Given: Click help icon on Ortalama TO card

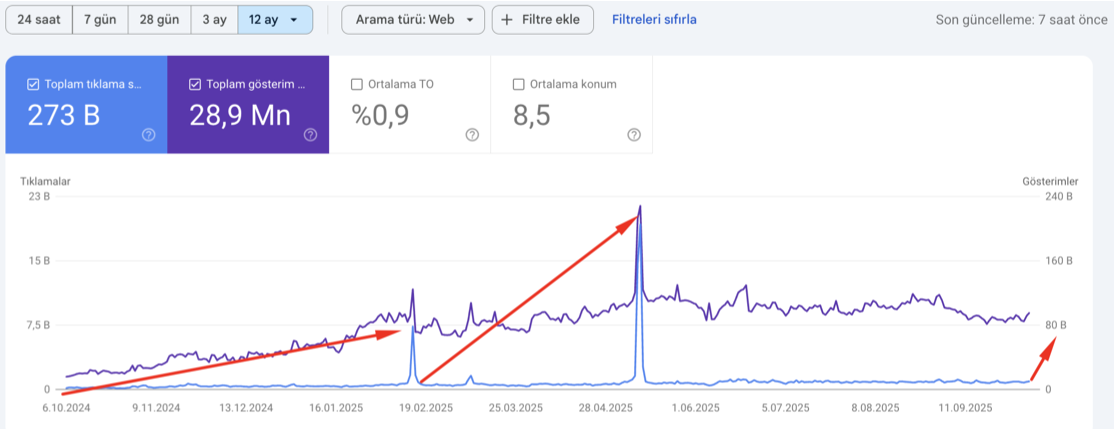Looking at the screenshot, I should coord(472,135).
